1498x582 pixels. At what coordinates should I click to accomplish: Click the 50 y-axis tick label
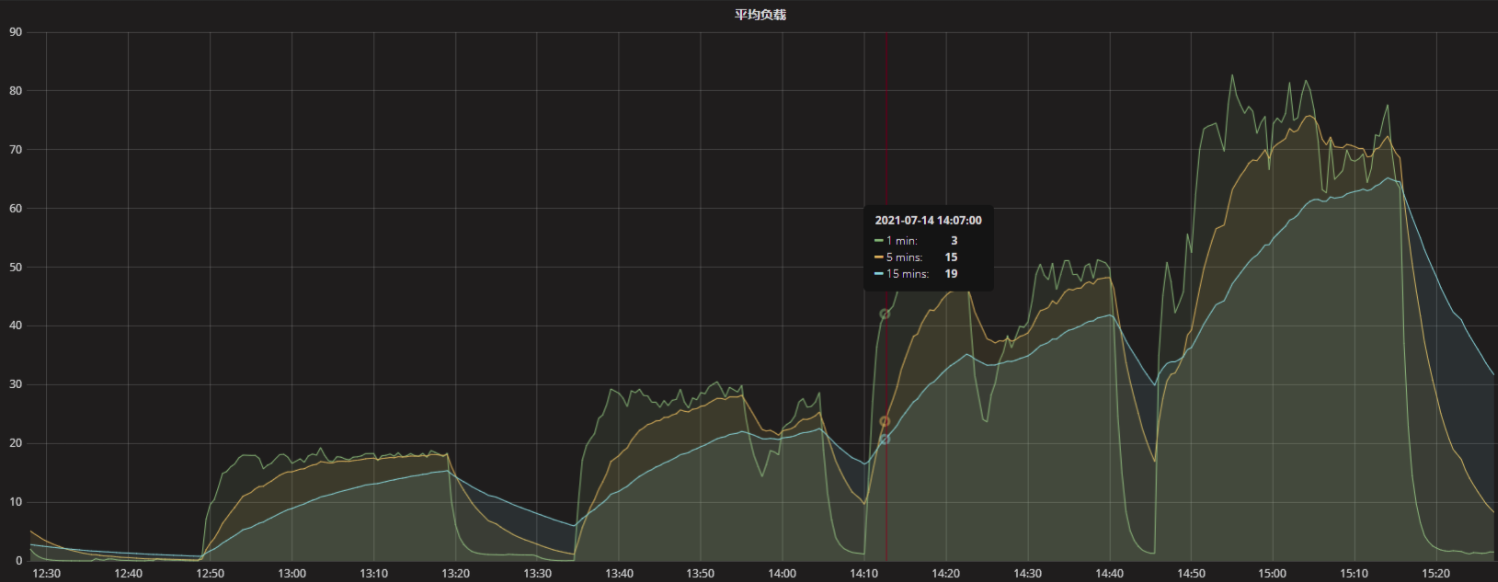(x=15, y=267)
